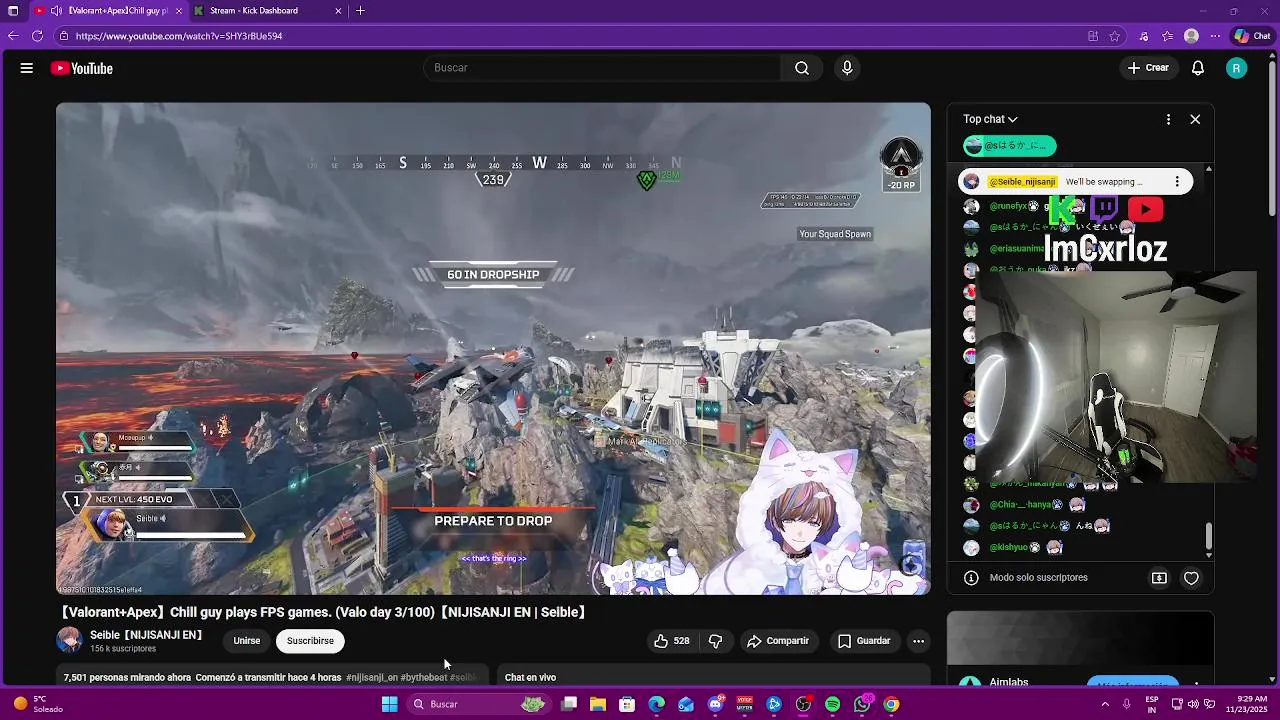This screenshot has height=720, width=1280.
Task: Save video with Guardar button
Action: (864, 641)
